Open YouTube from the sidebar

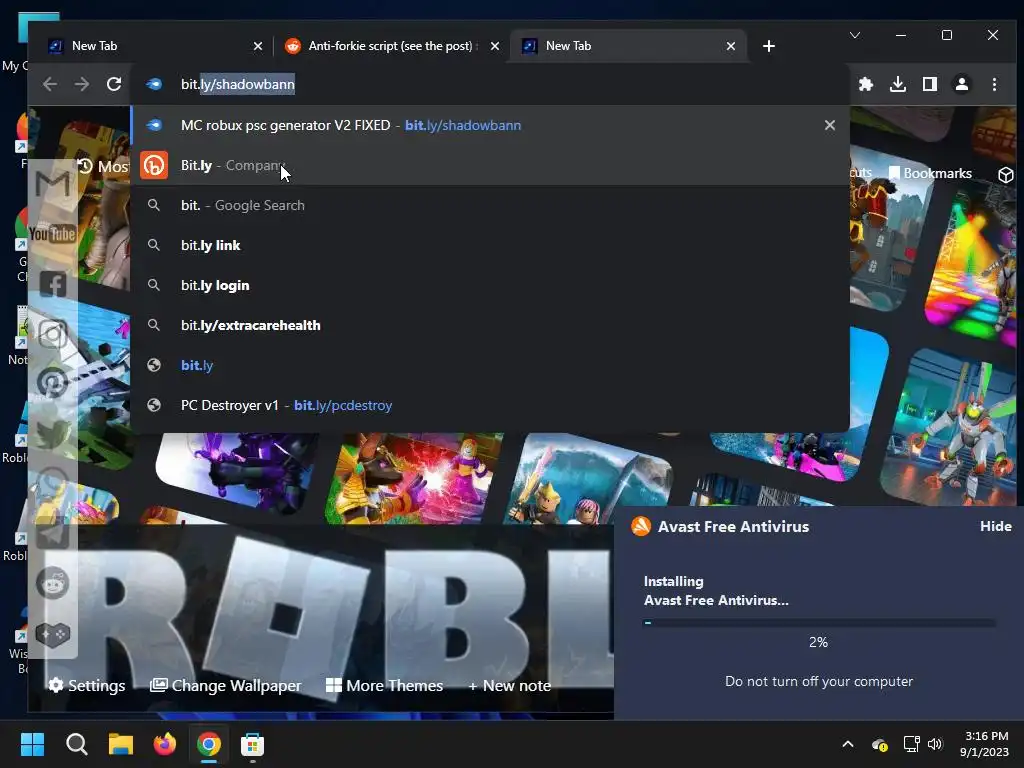coord(52,233)
